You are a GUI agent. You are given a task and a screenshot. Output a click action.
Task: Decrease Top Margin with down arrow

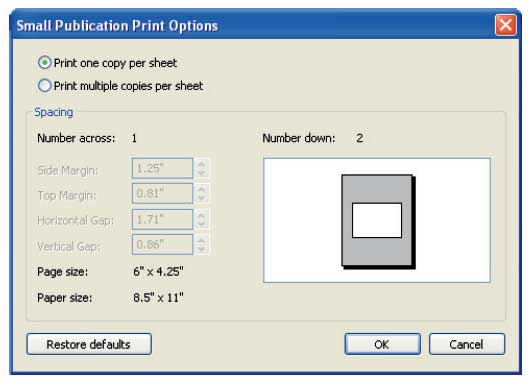pos(202,198)
